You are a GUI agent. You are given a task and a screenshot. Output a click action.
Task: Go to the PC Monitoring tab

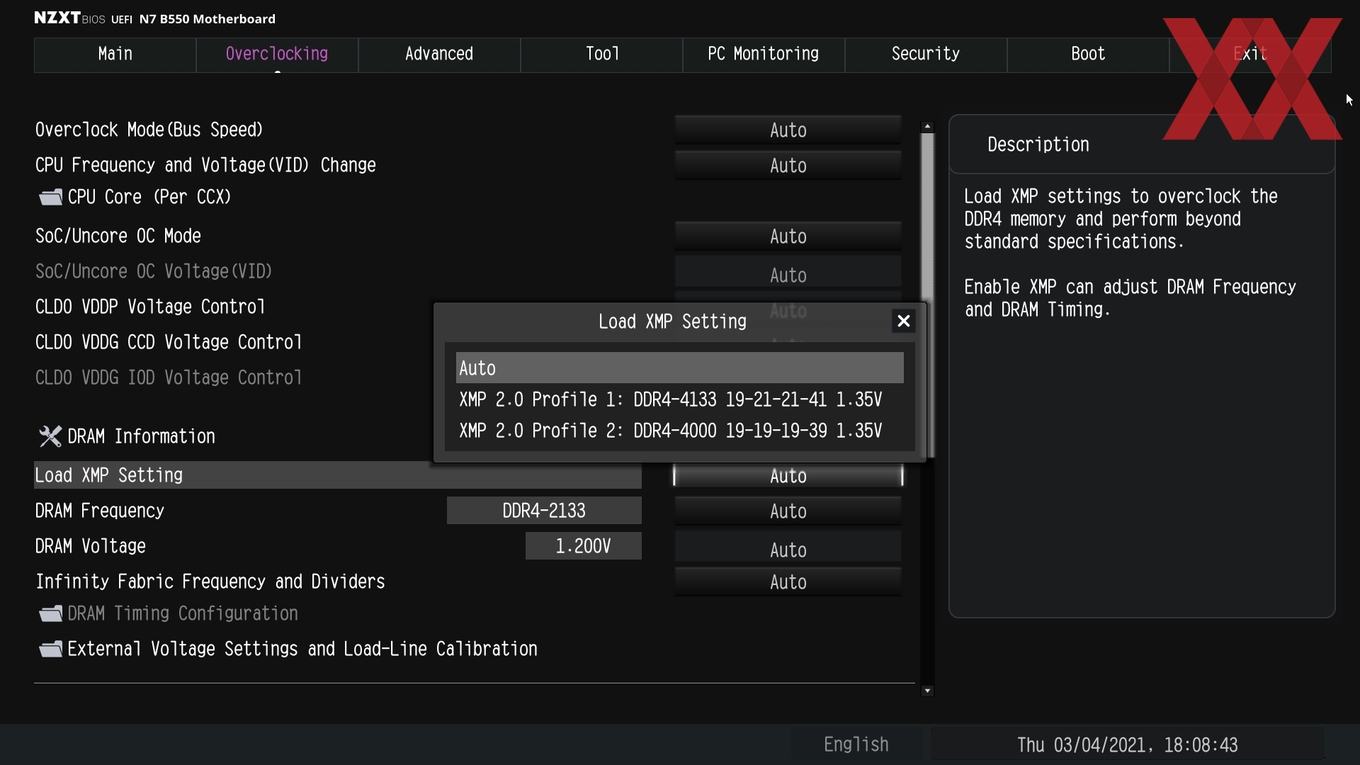[763, 54]
